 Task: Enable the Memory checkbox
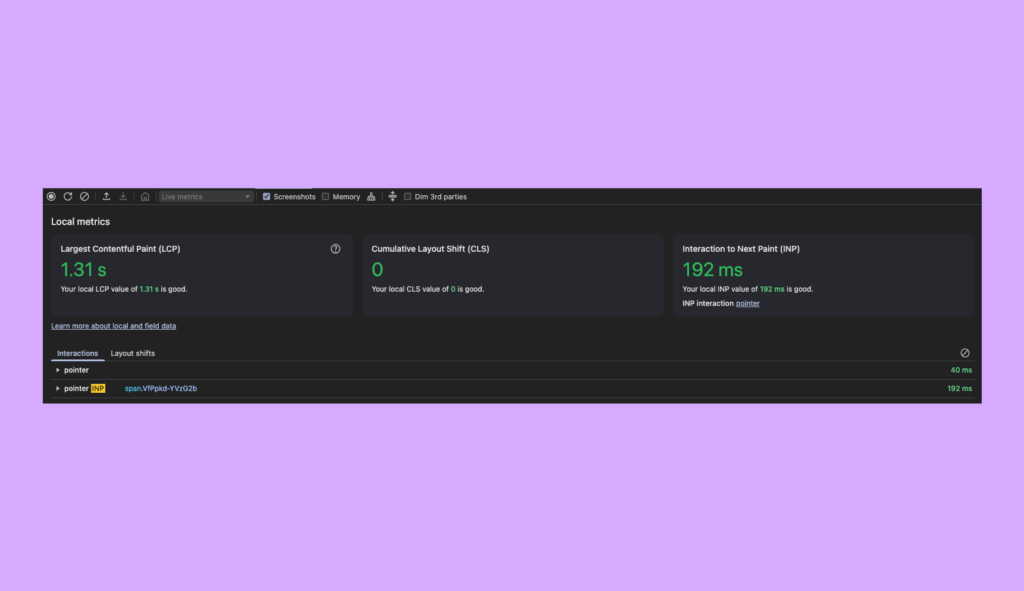coord(325,196)
